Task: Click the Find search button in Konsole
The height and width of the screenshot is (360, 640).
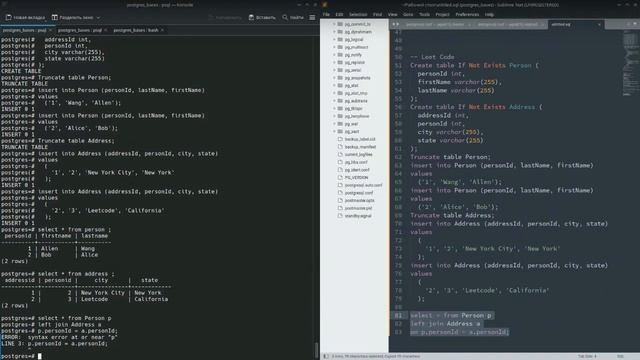Action: pos(293,18)
